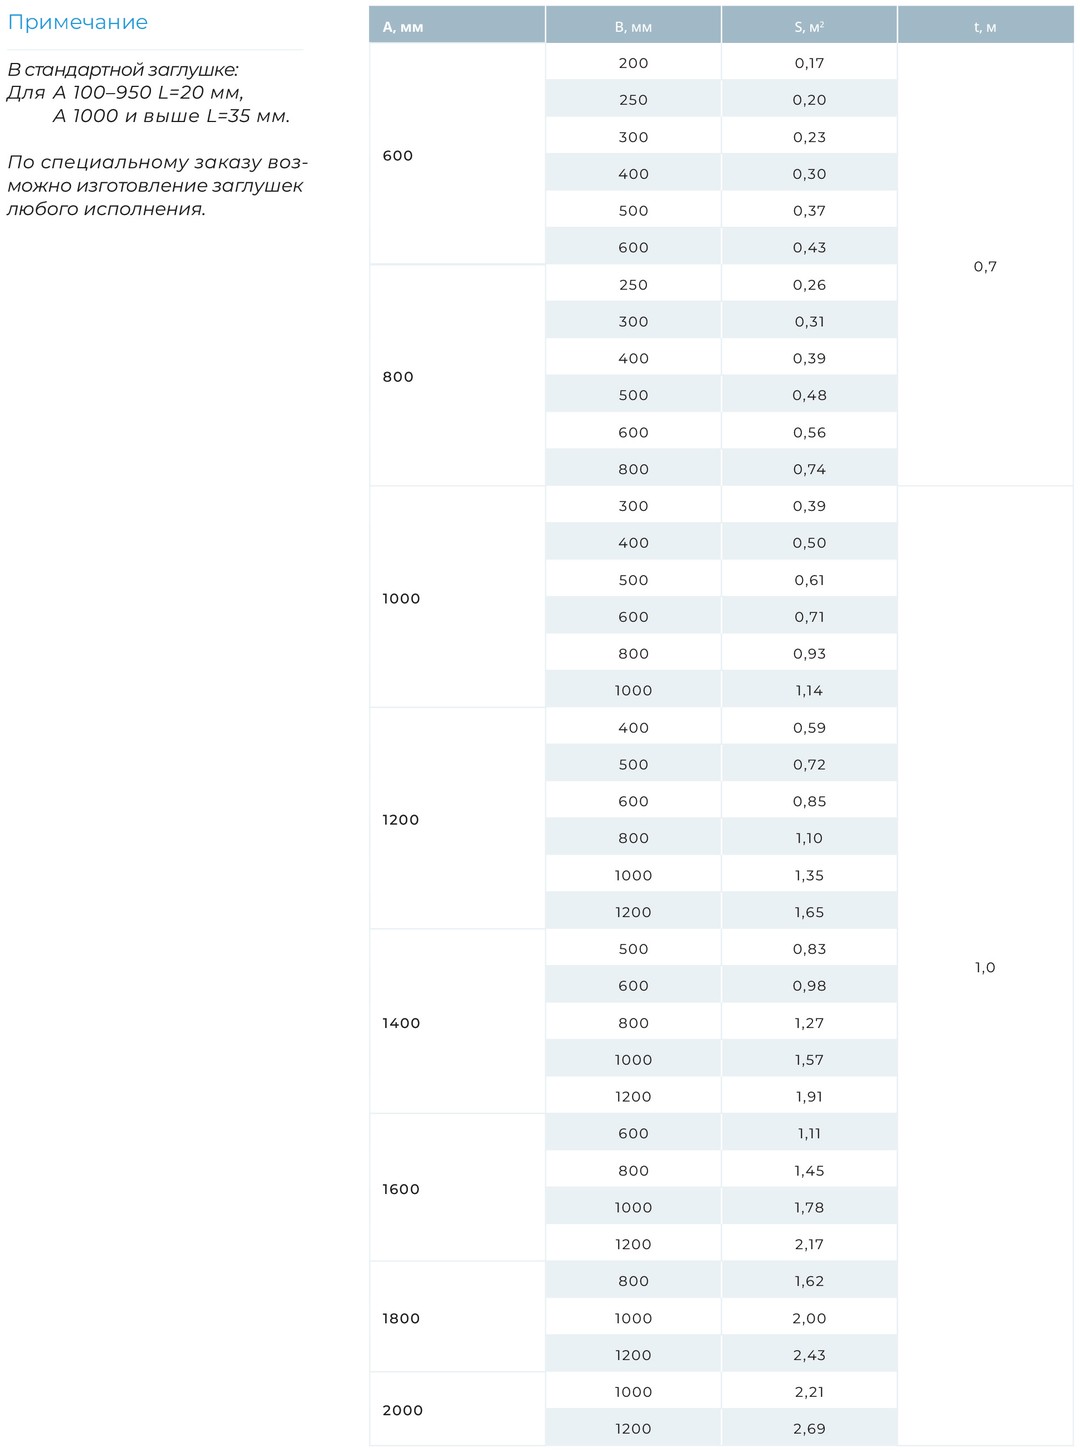Select the 'Примечание' heading

pos(78,22)
